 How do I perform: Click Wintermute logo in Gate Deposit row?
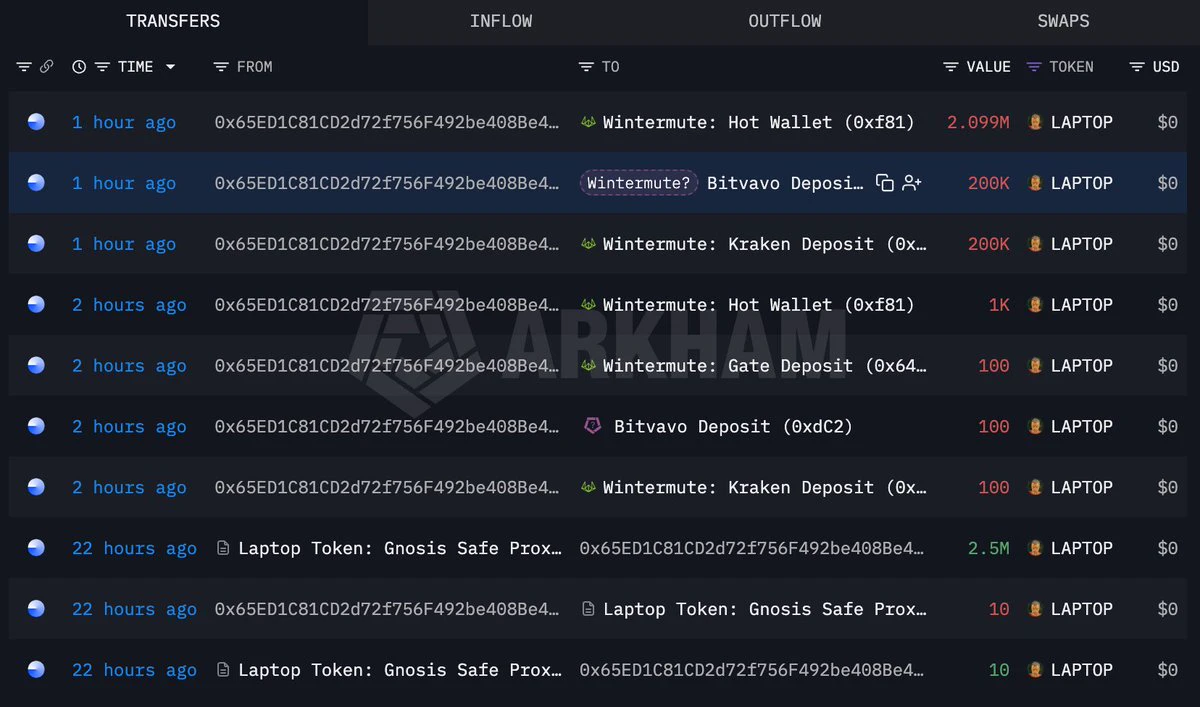coord(589,366)
